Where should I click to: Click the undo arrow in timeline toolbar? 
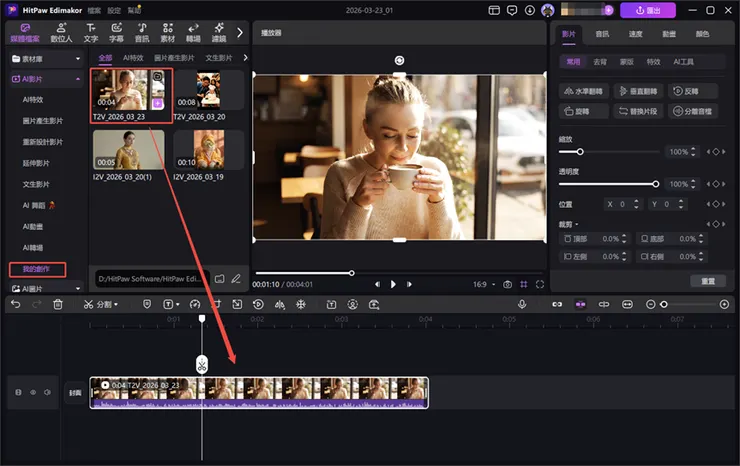point(17,304)
